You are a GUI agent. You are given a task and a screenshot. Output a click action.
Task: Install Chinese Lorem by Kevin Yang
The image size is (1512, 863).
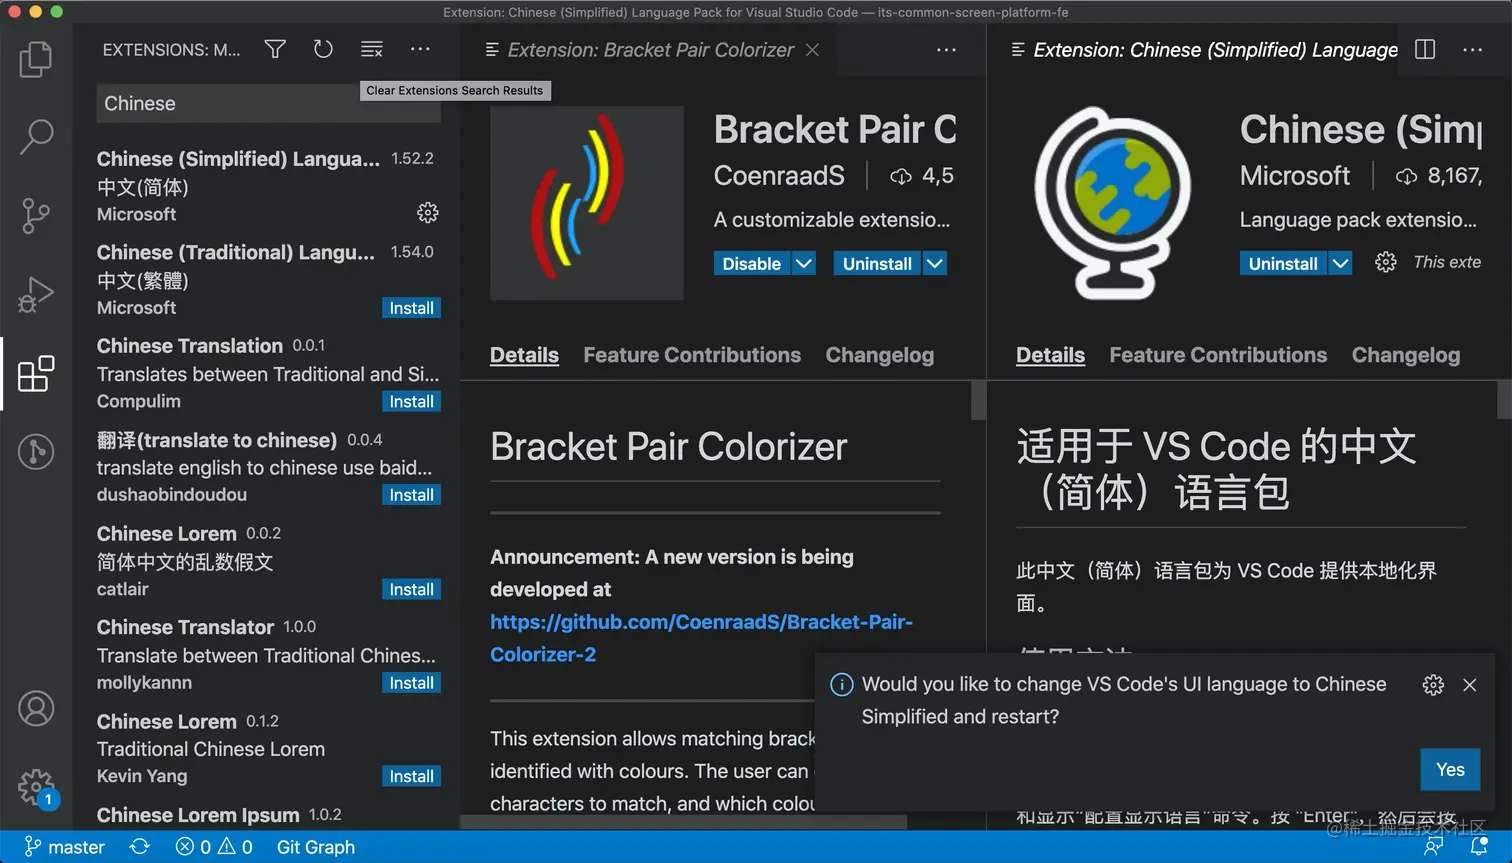pyautogui.click(x=411, y=776)
